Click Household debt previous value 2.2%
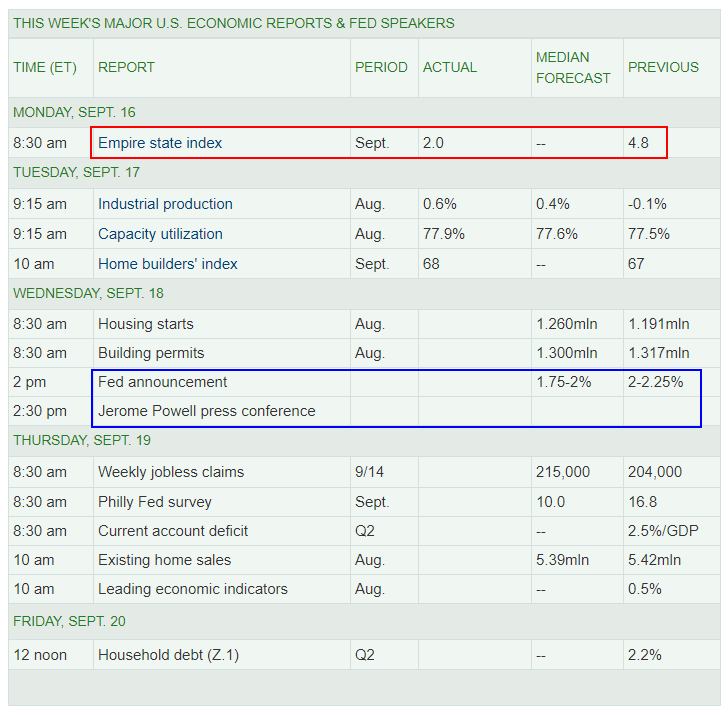Image resolution: width=728 pixels, height=715 pixels. click(644, 655)
